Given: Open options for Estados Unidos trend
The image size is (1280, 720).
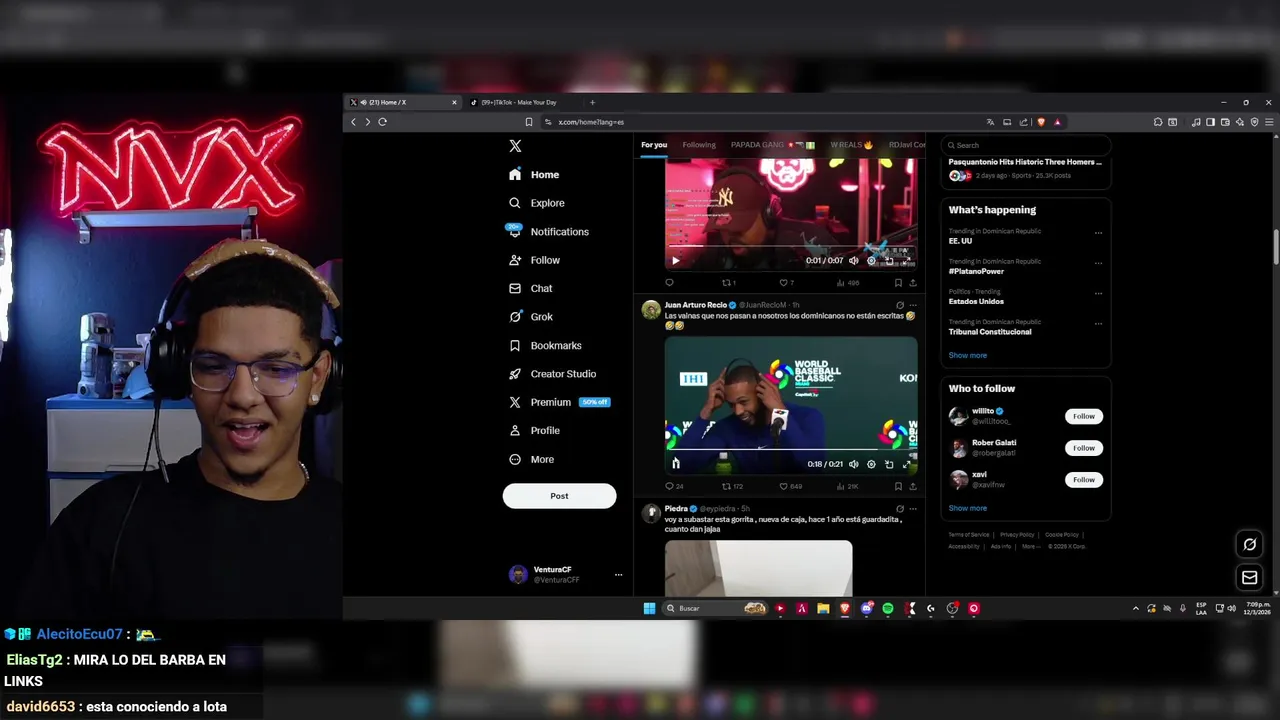Looking at the screenshot, I should pyautogui.click(x=1098, y=293).
